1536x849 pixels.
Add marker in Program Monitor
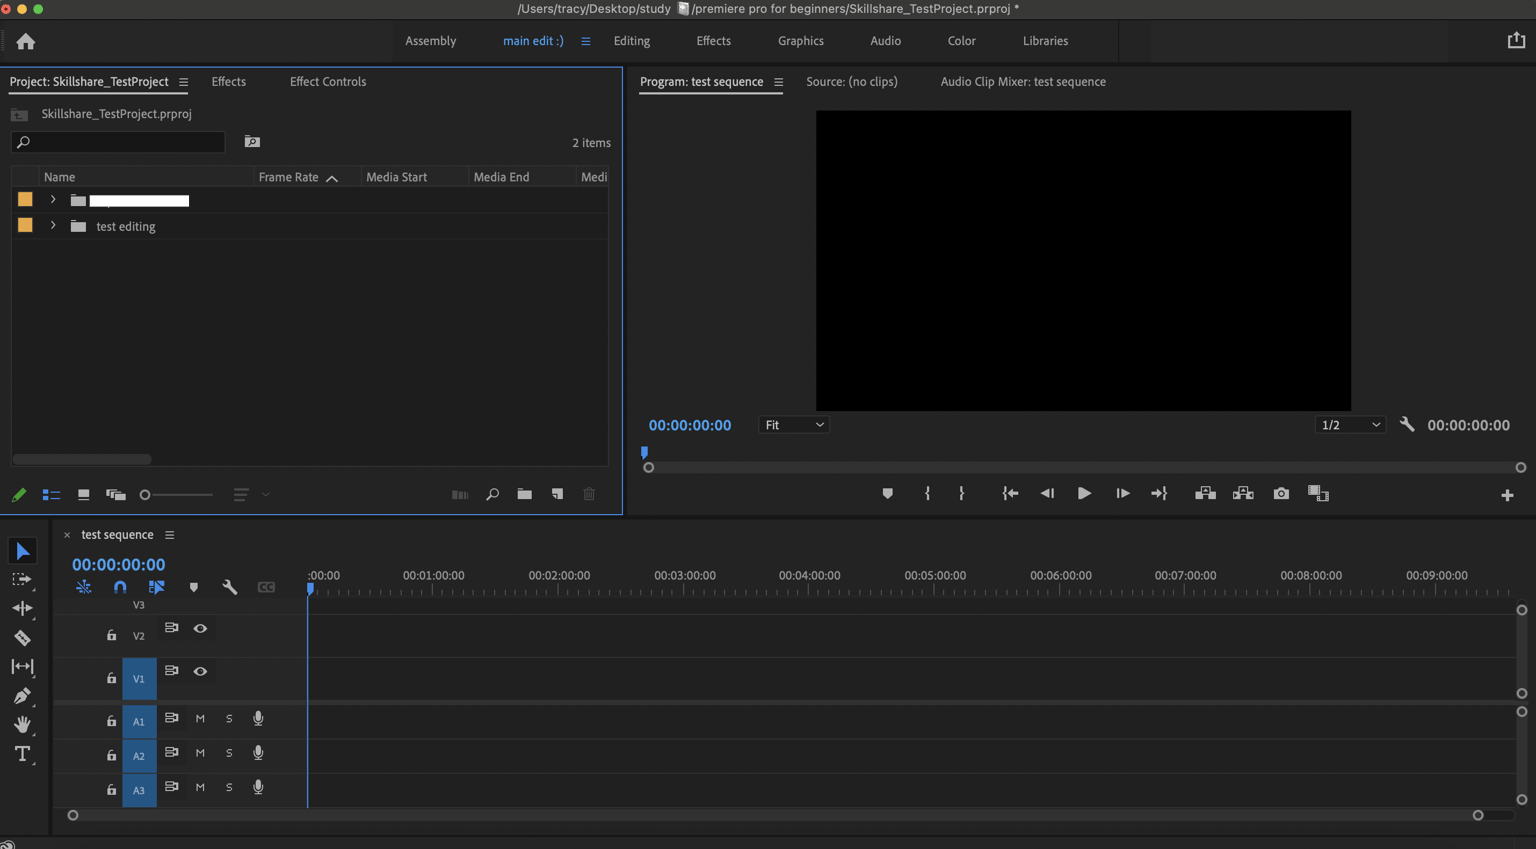tap(887, 494)
